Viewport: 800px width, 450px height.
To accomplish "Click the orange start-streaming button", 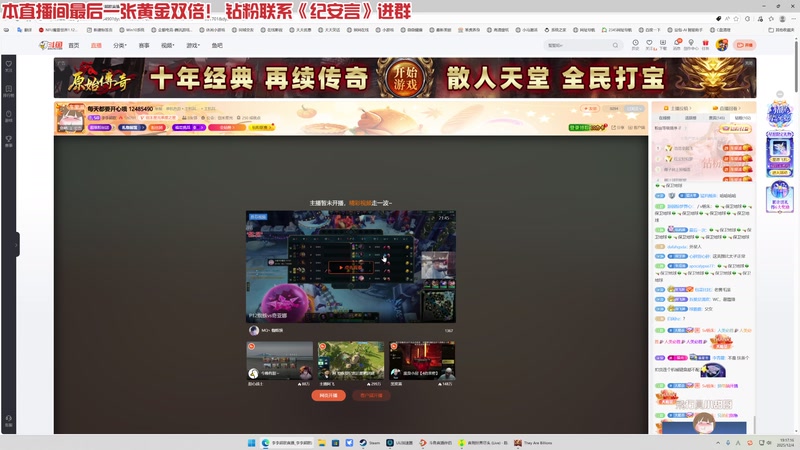I will pyautogui.click(x=744, y=45).
